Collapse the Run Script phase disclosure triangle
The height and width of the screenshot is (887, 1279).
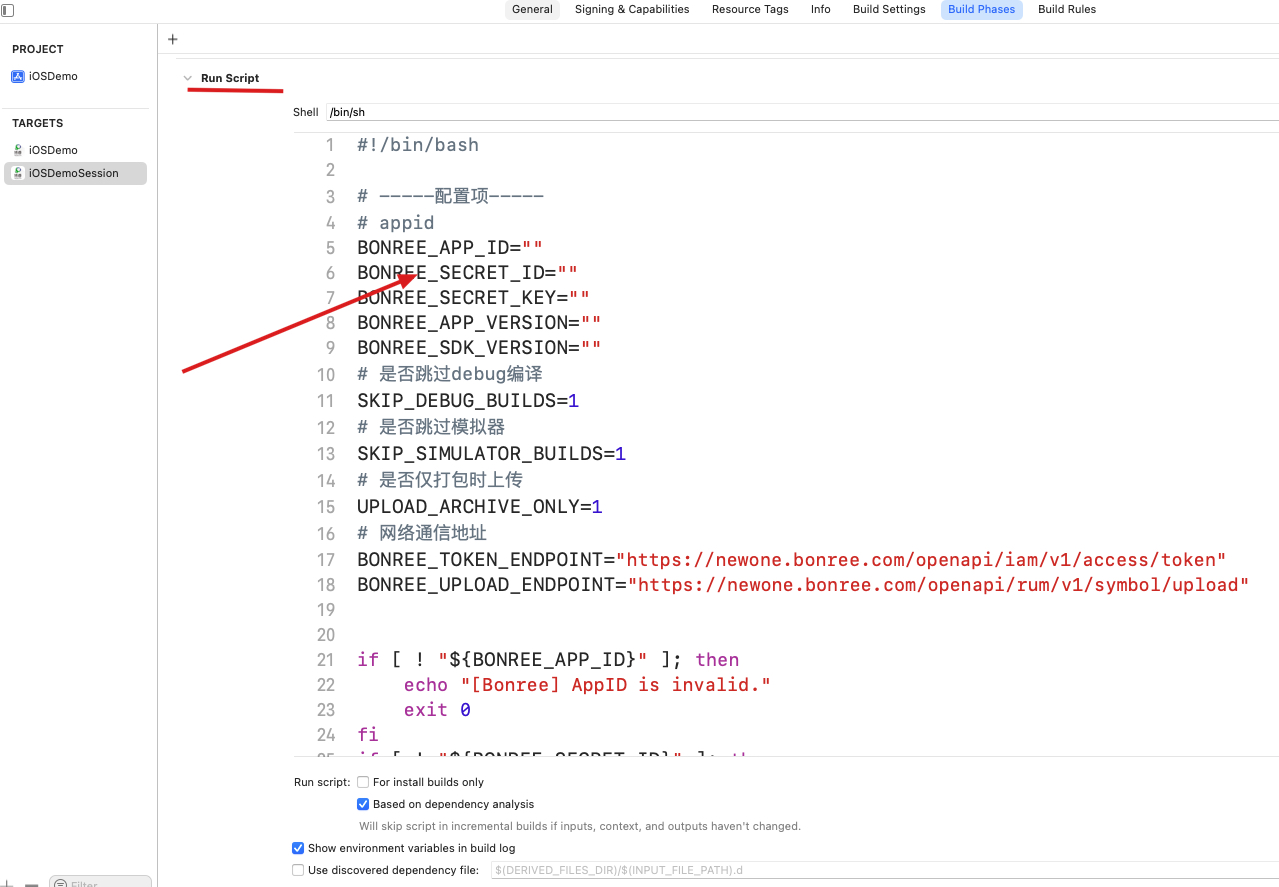(x=188, y=77)
